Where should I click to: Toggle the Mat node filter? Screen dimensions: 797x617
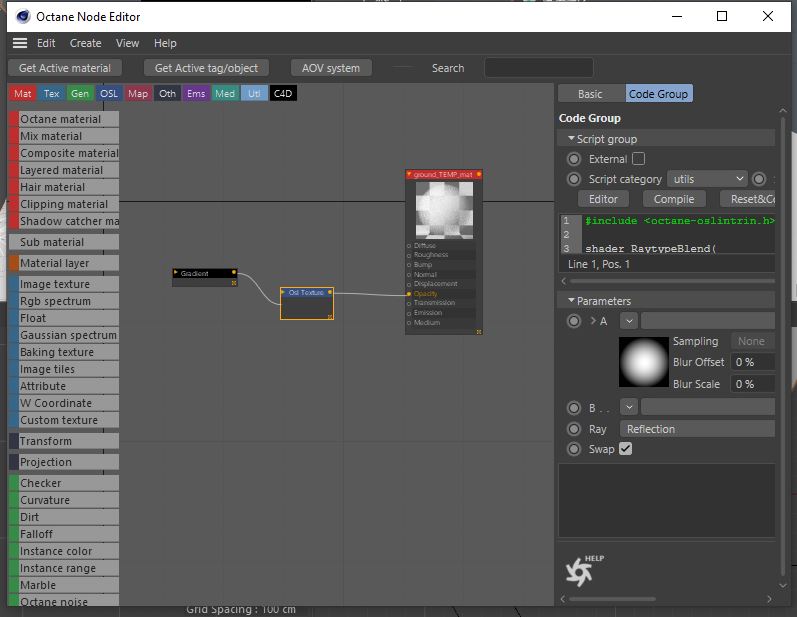[x=22, y=94]
